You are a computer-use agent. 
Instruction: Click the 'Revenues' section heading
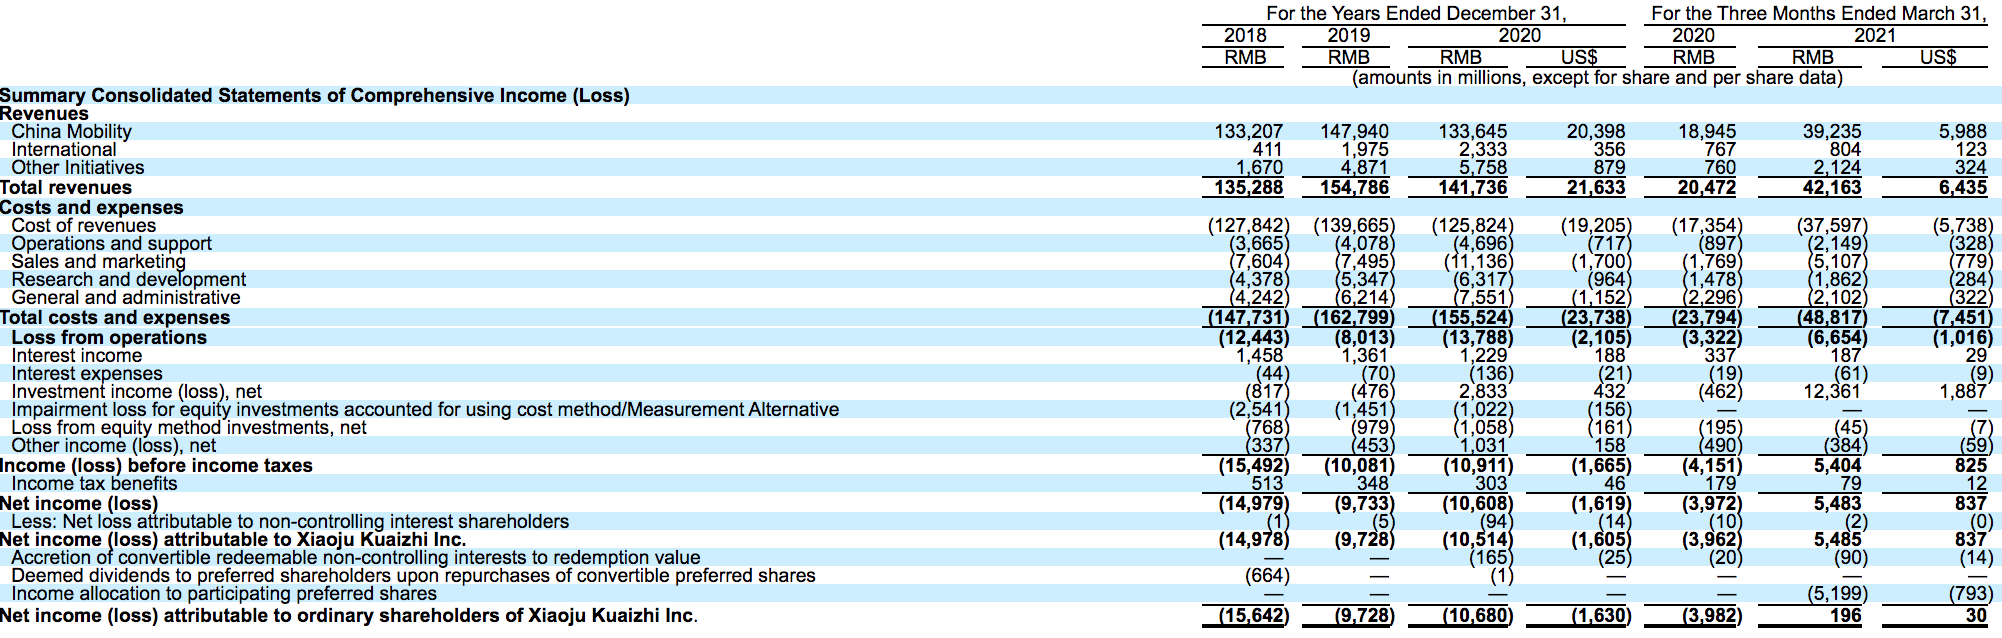point(44,113)
